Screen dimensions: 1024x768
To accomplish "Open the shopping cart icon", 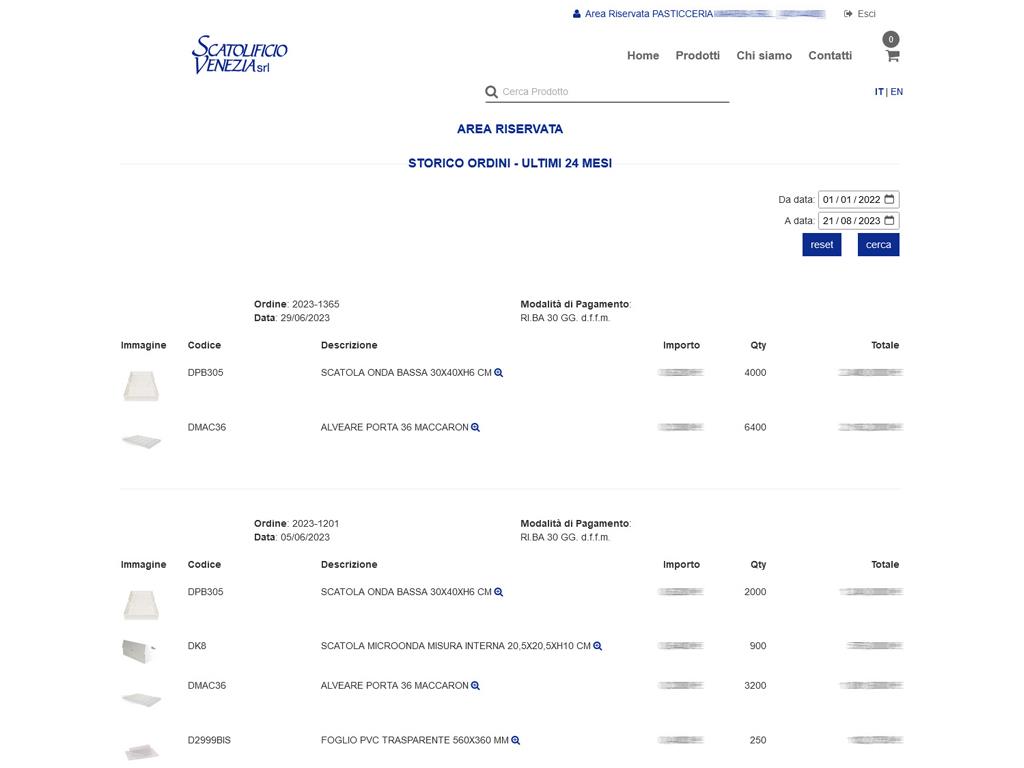I will [892, 56].
